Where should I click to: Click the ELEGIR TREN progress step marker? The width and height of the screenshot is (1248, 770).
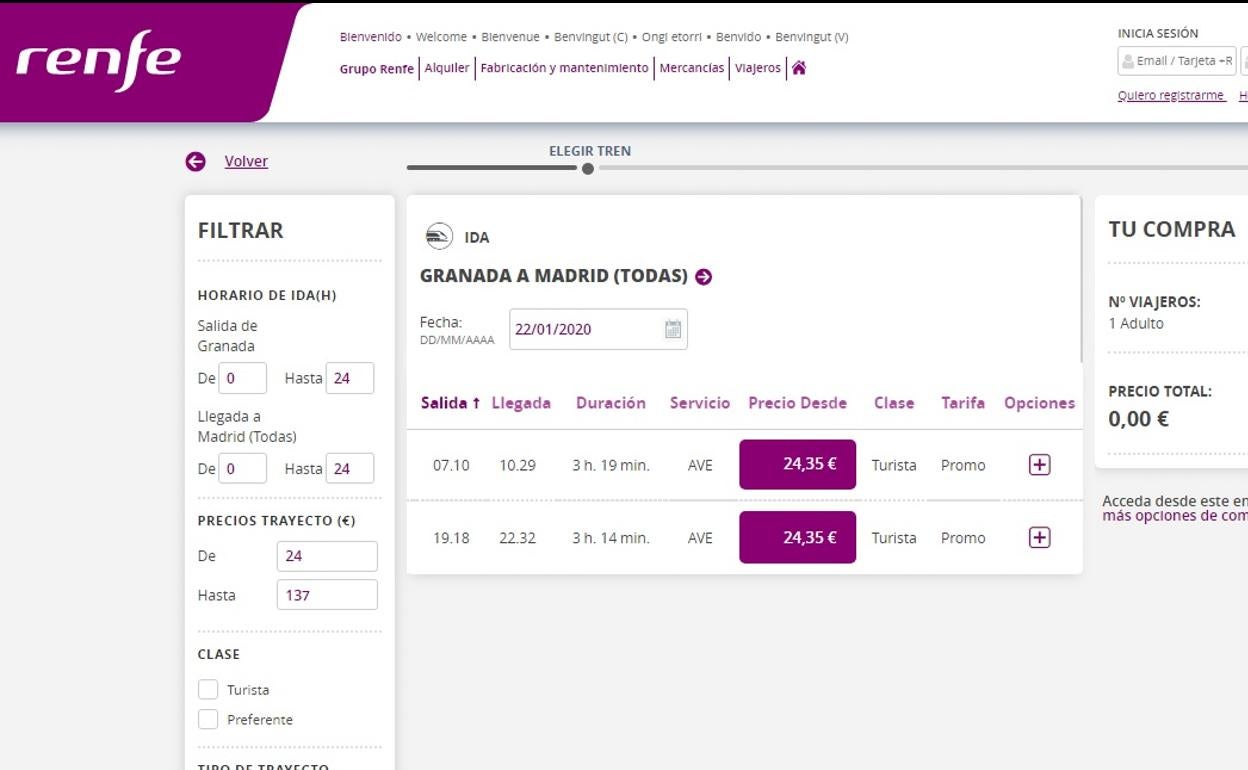coord(588,169)
